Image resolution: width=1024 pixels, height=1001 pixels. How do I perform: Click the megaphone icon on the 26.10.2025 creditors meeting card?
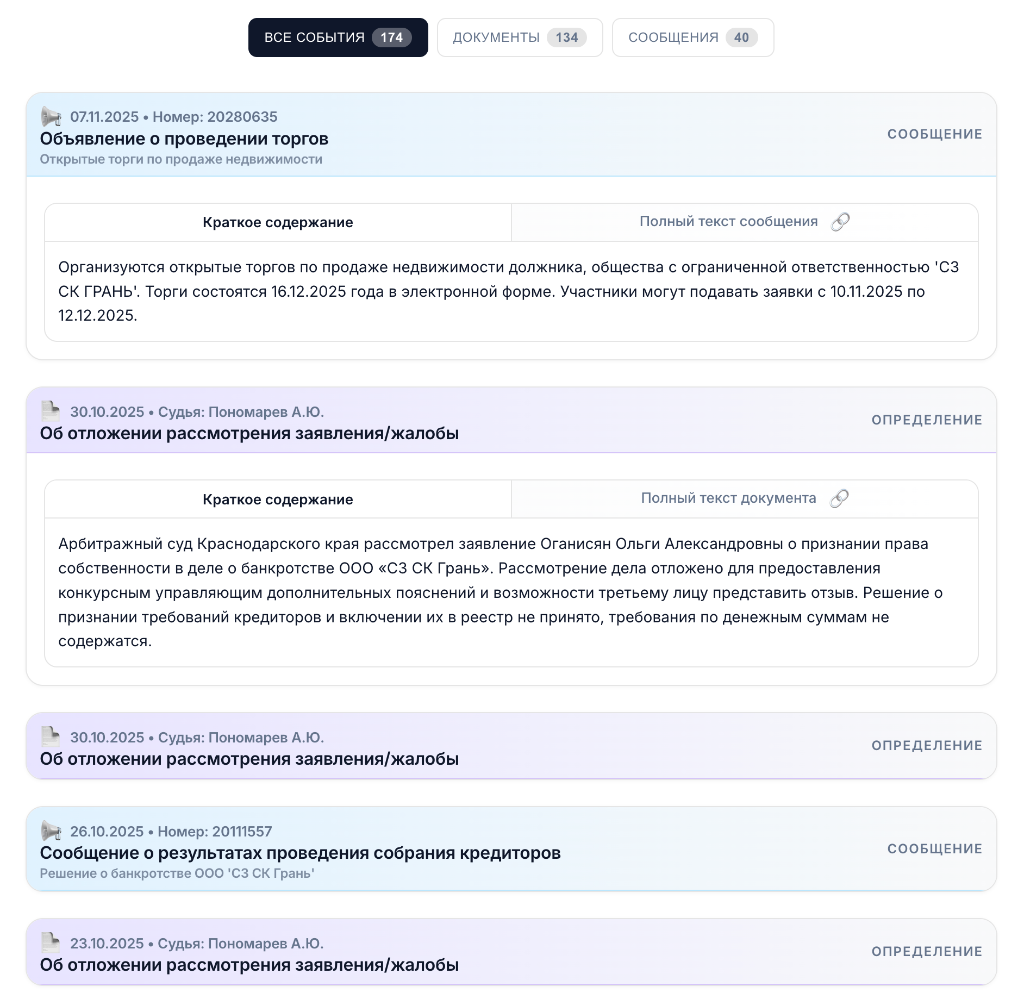(51, 830)
